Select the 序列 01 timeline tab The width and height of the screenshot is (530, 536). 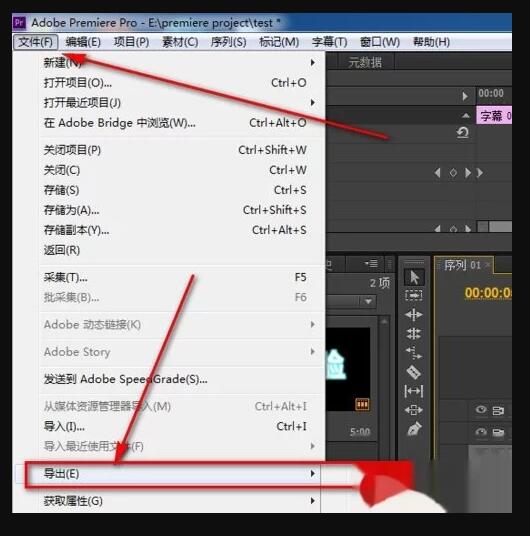pos(462,265)
